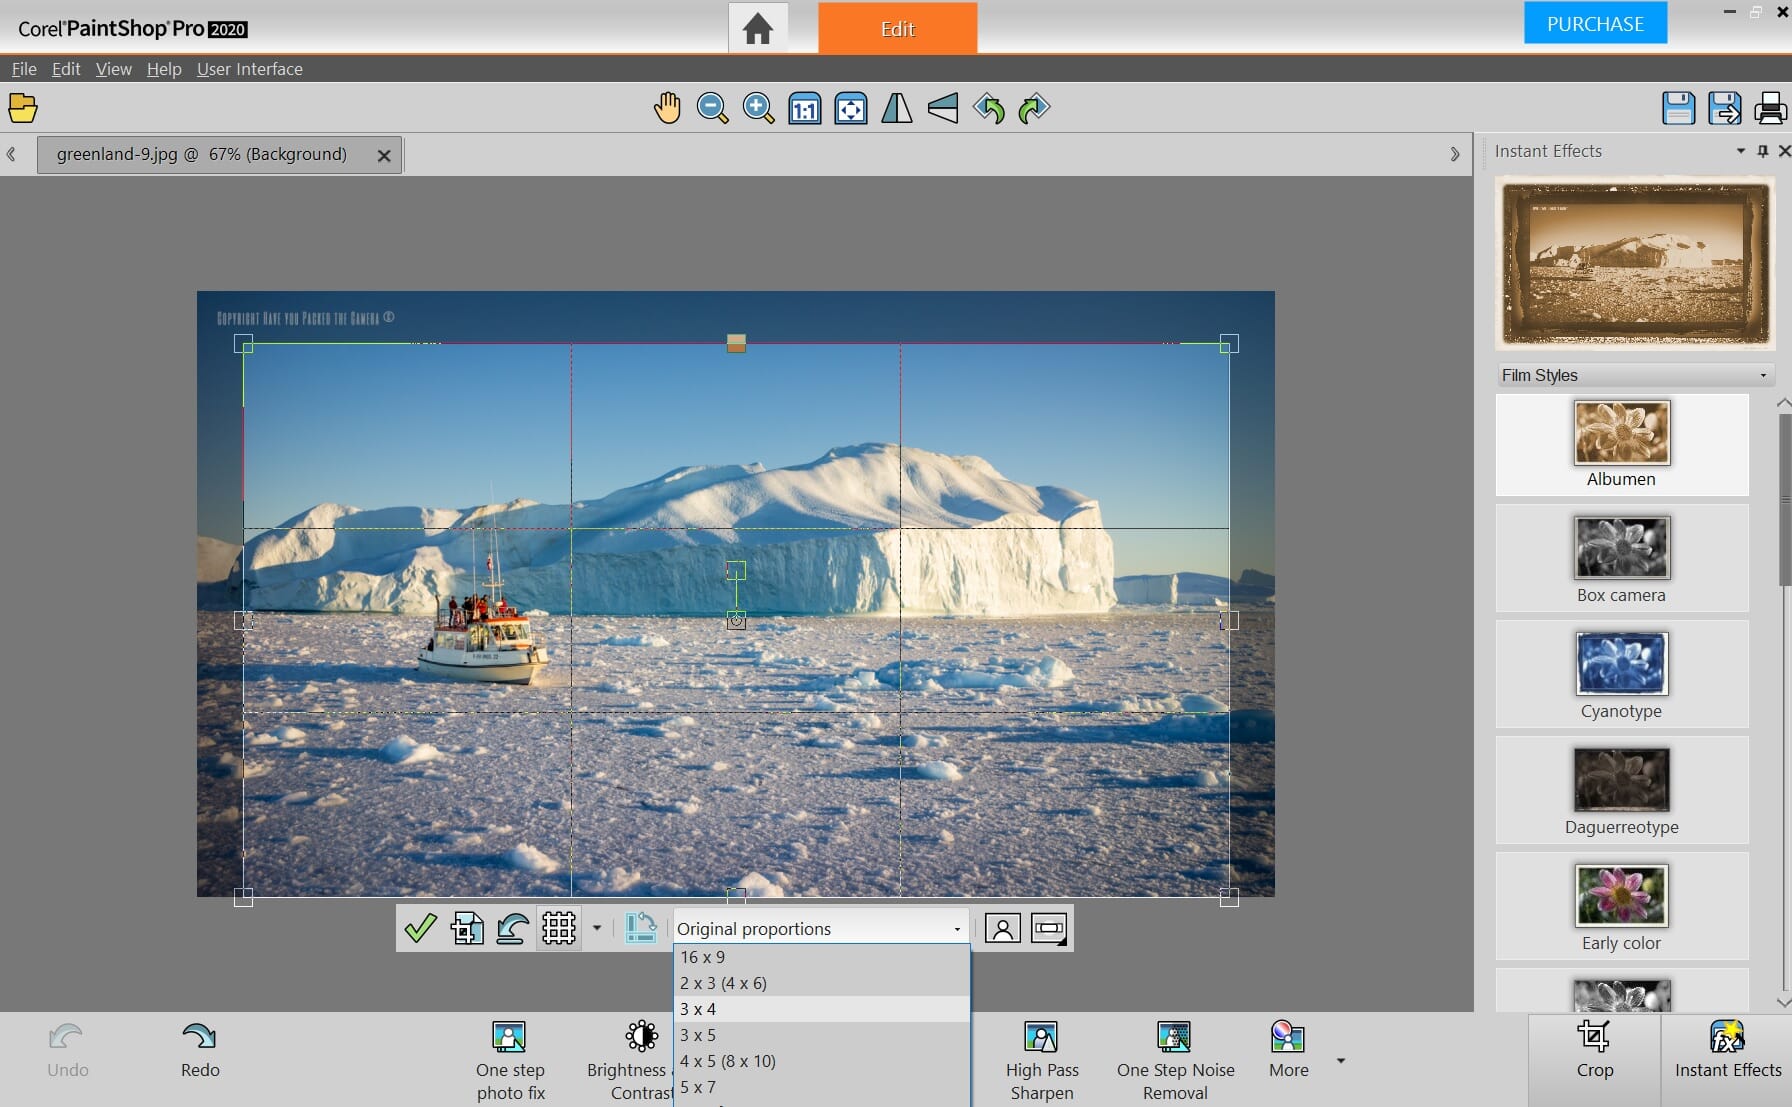1792x1107 pixels.
Task: Expand composition guide options arrow
Action: (x=597, y=928)
